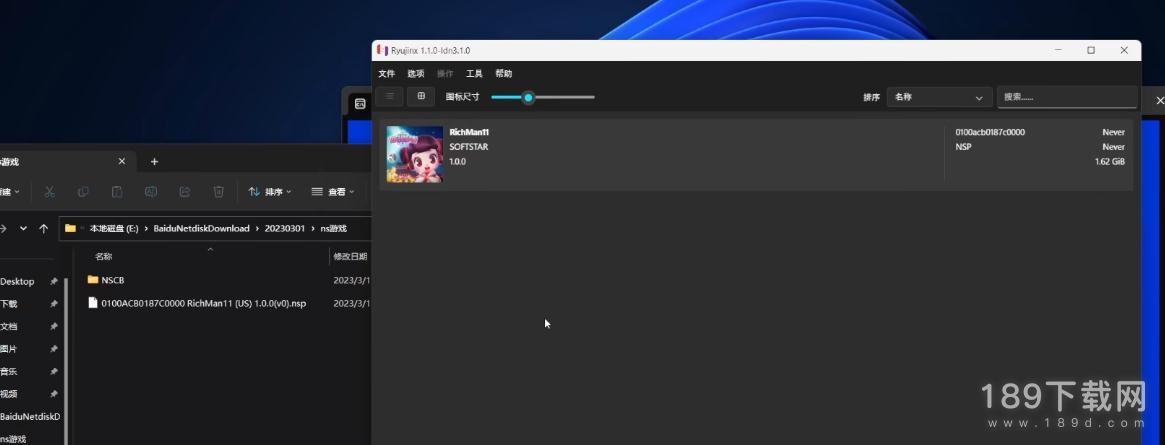Copy icon in Explorer toolbar
Screen dimensions: 1165x445
pos(83,192)
